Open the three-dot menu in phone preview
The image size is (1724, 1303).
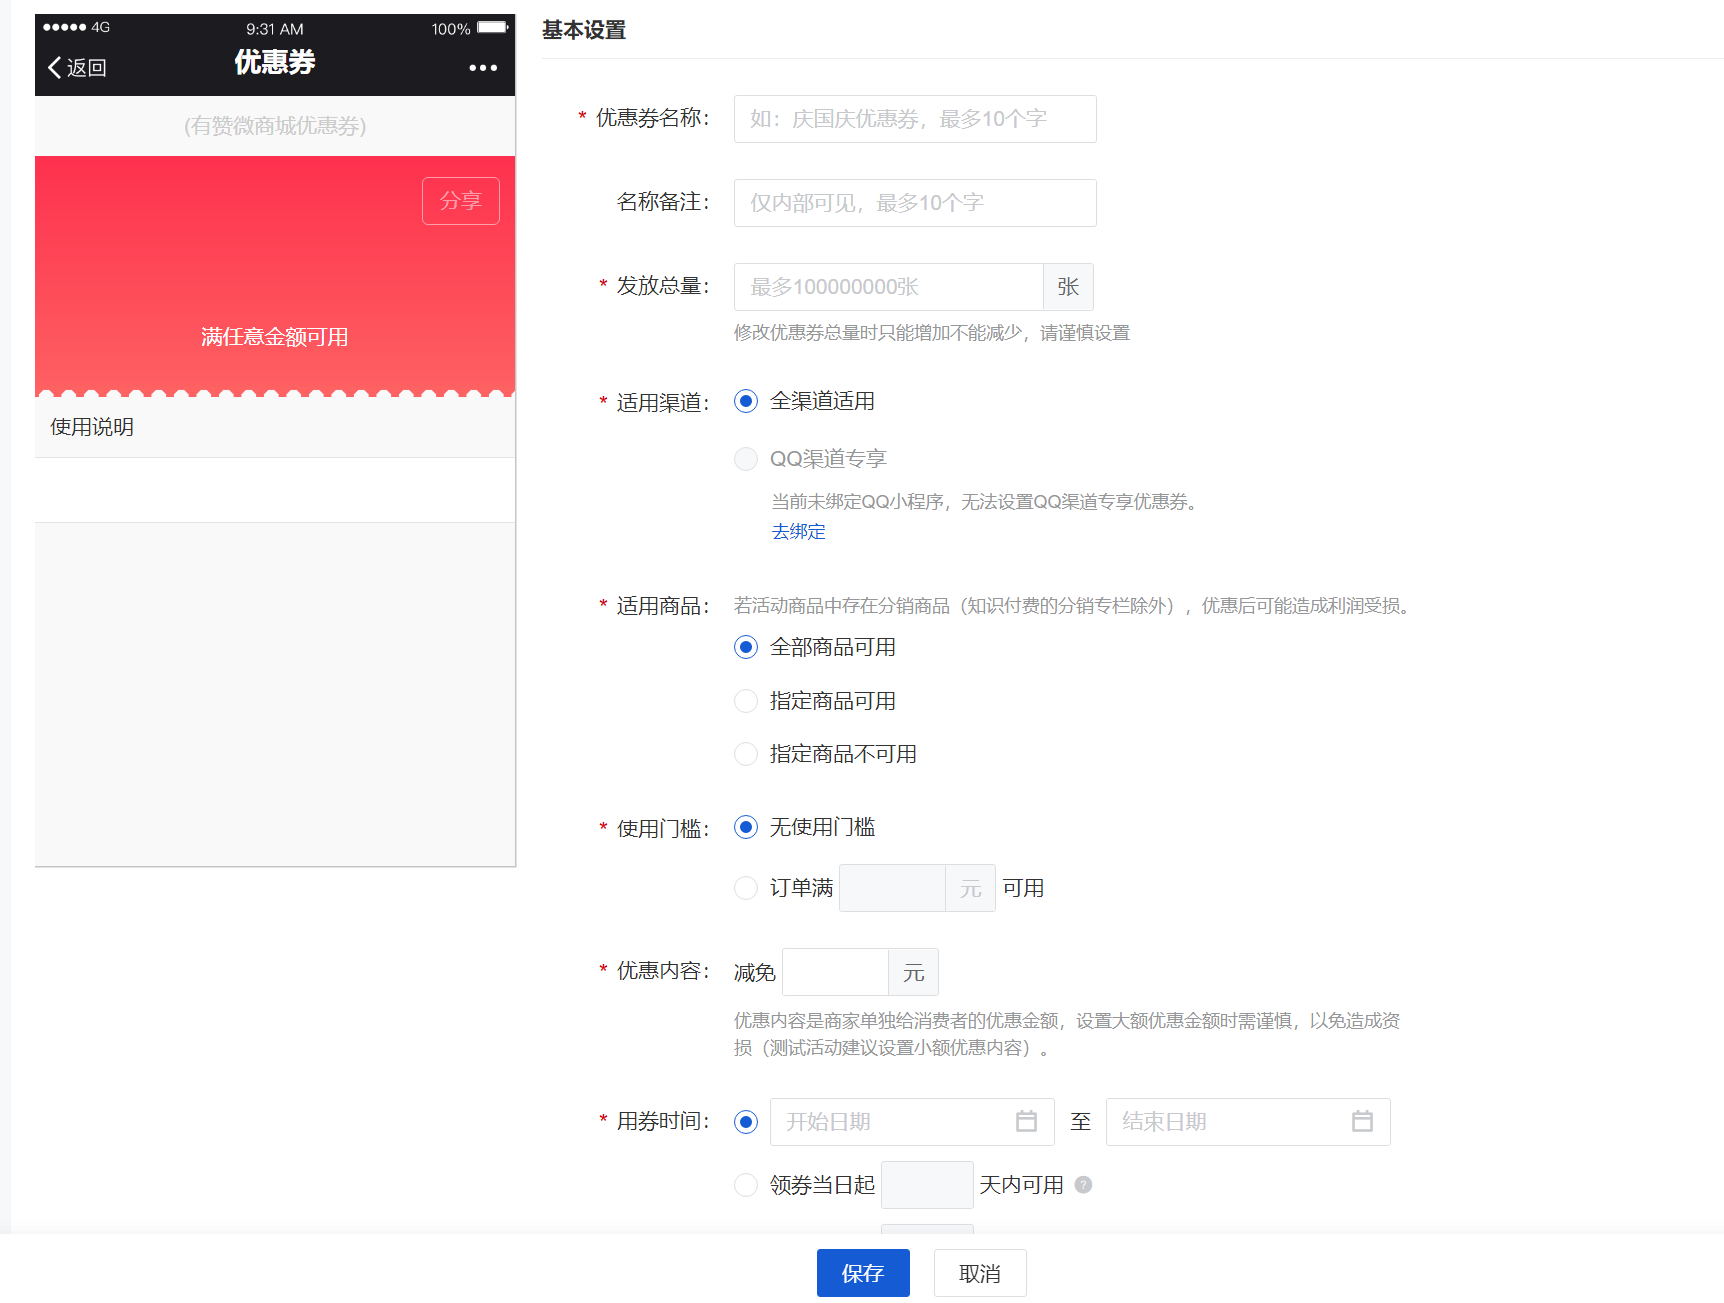[x=483, y=68]
